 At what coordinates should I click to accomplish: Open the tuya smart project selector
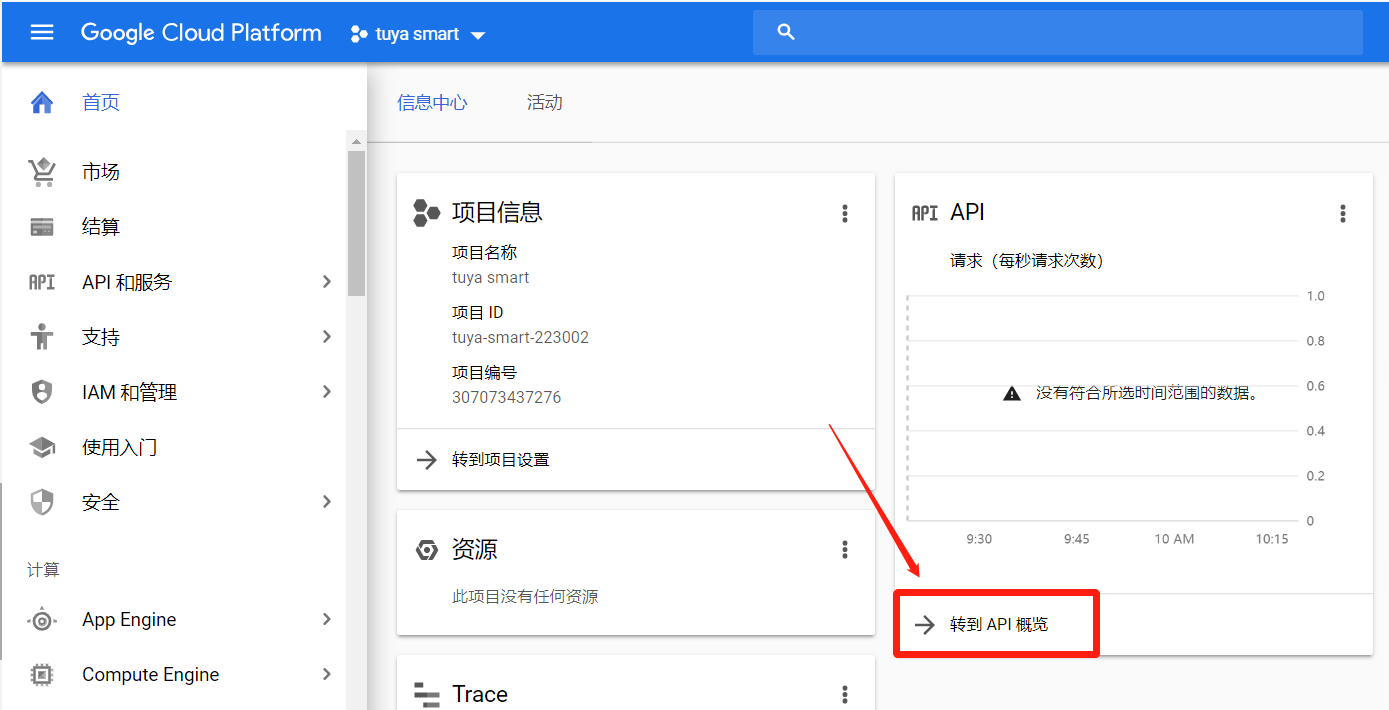click(418, 34)
